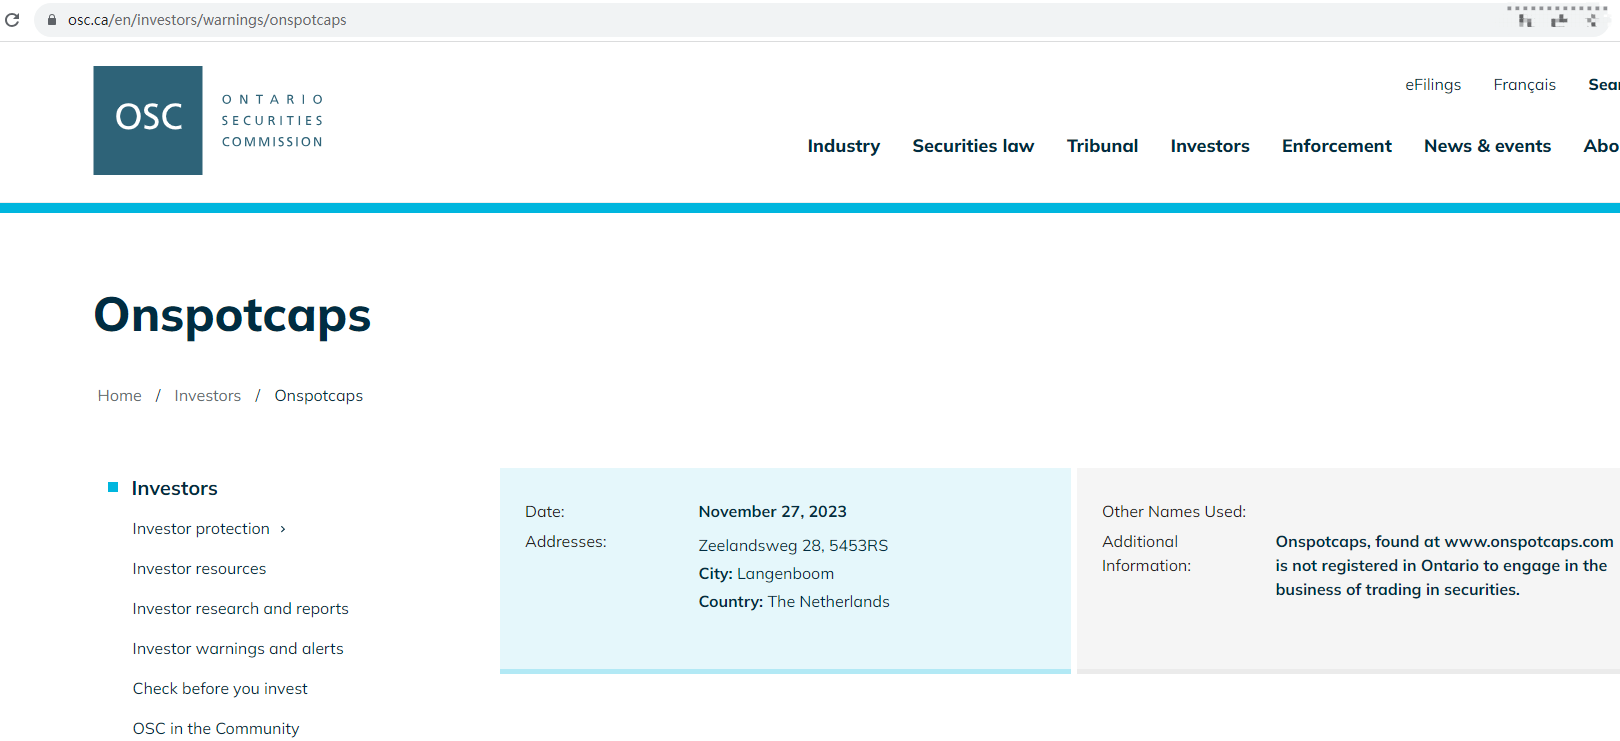Viewport: 1620px width, 741px height.
Task: Open the eFilings link
Action: click(1432, 85)
